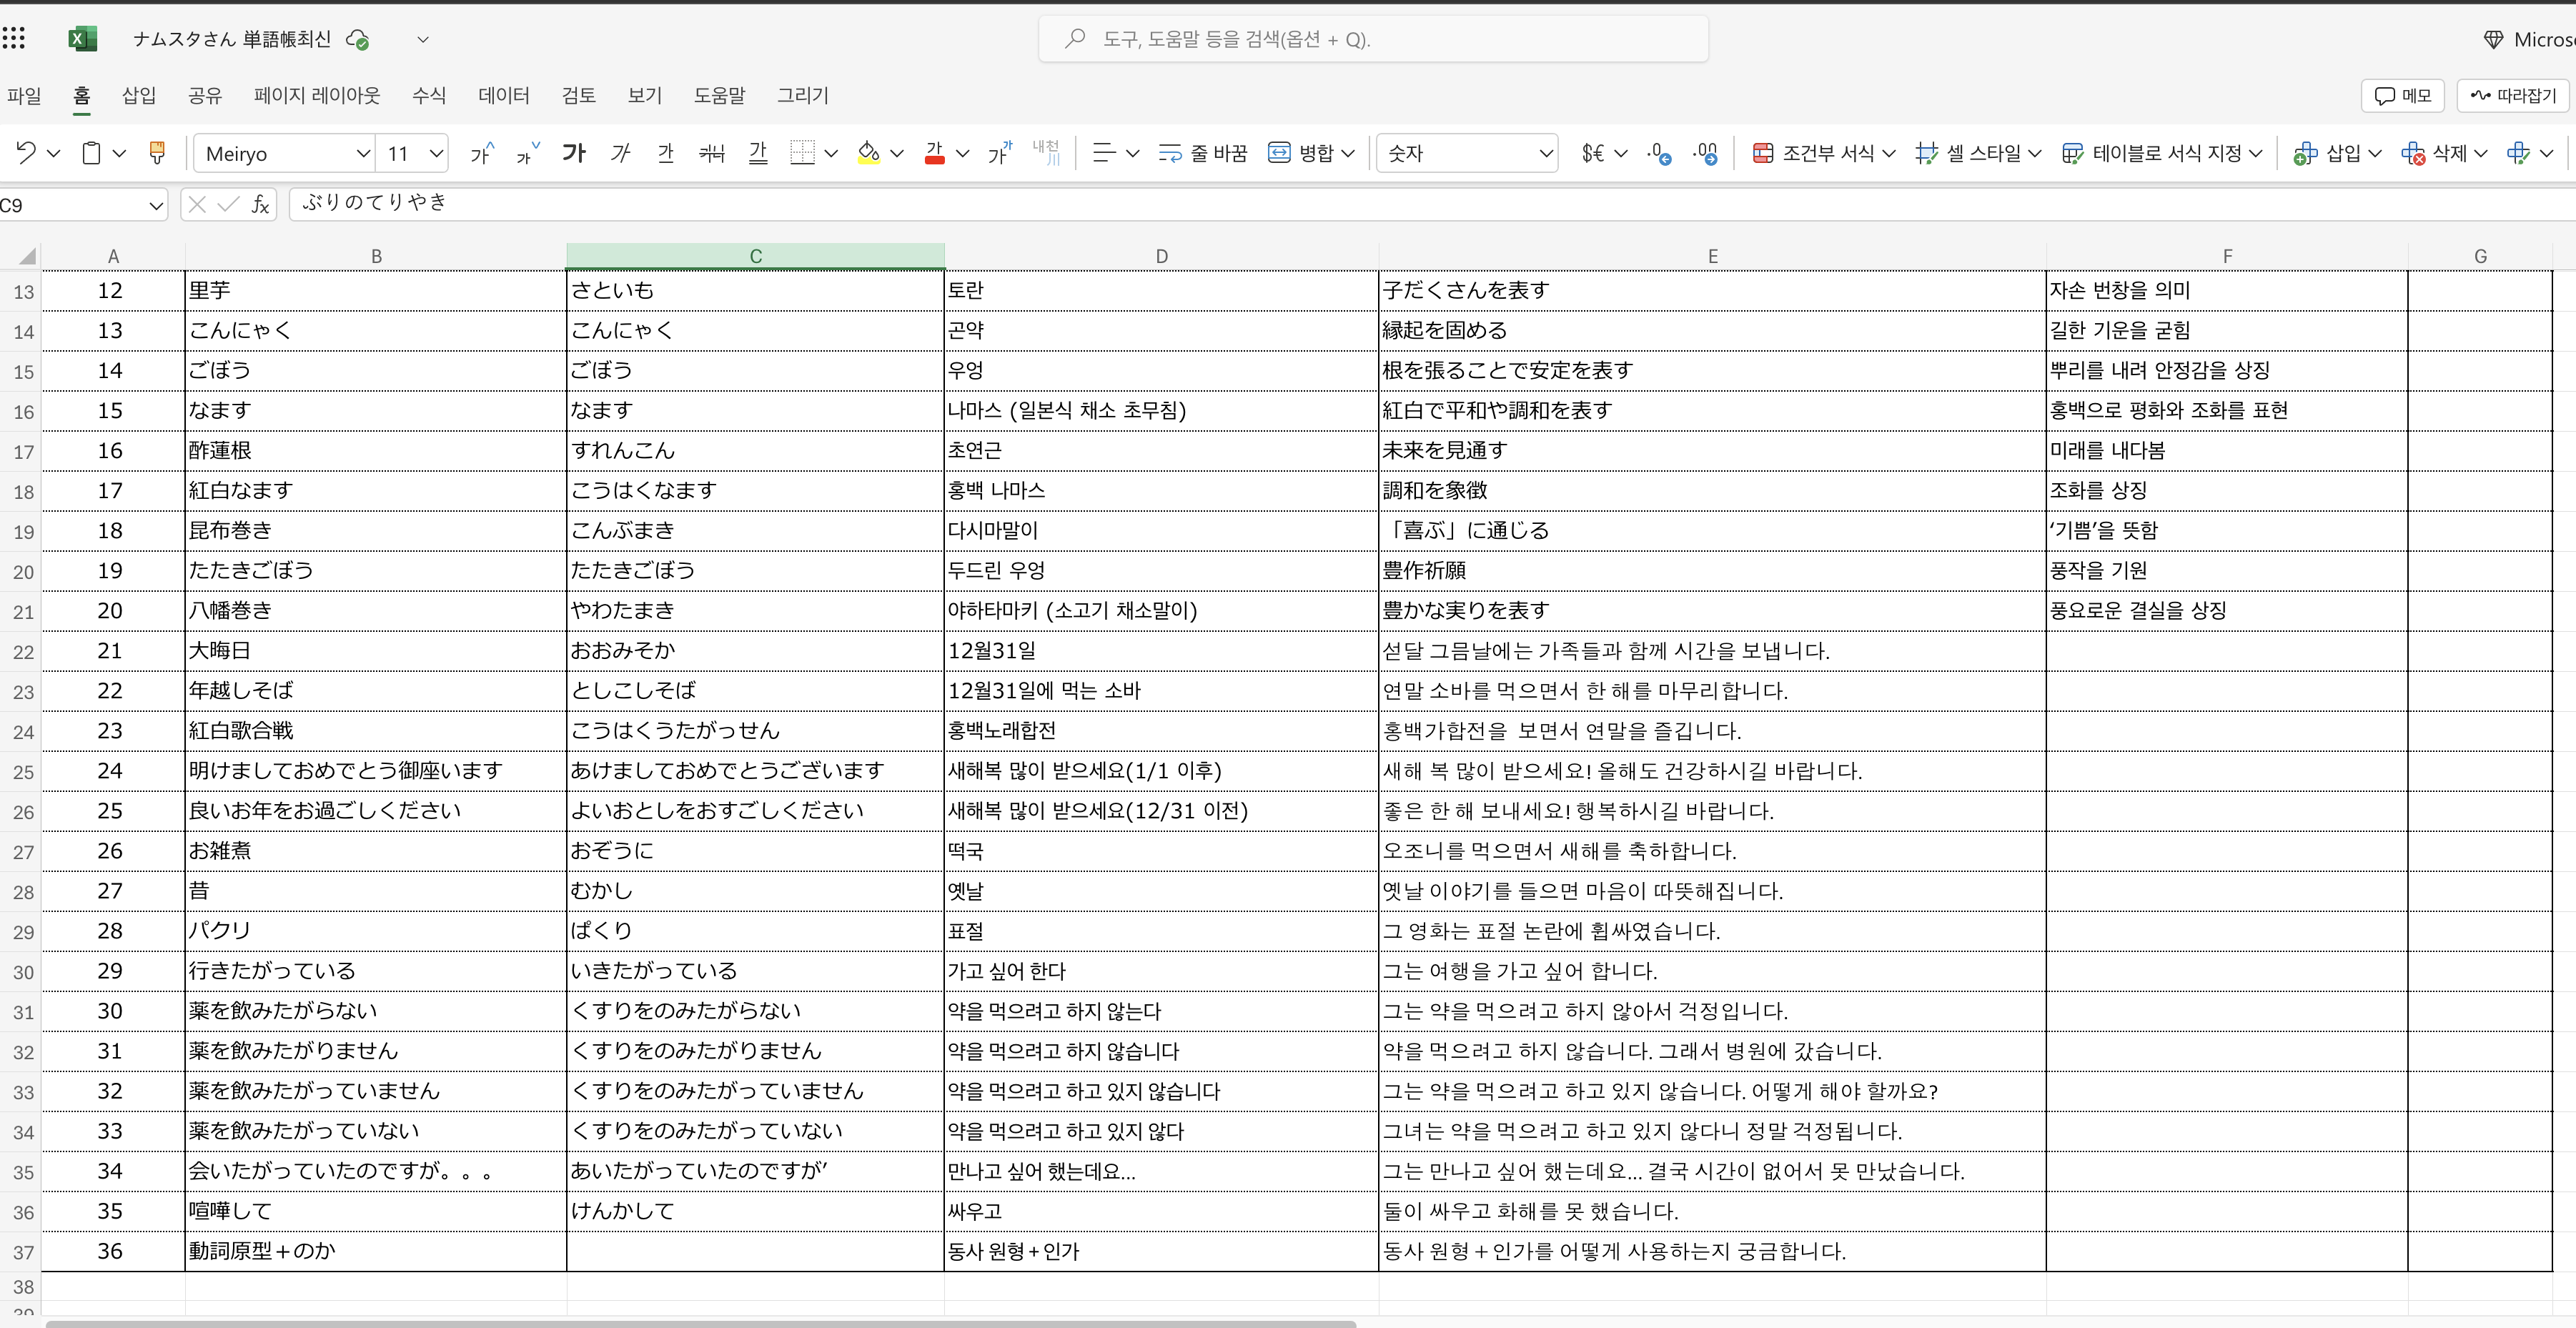This screenshot has width=2576, height=1328.
Task: Click the search box for tools and help
Action: coord(1372,39)
